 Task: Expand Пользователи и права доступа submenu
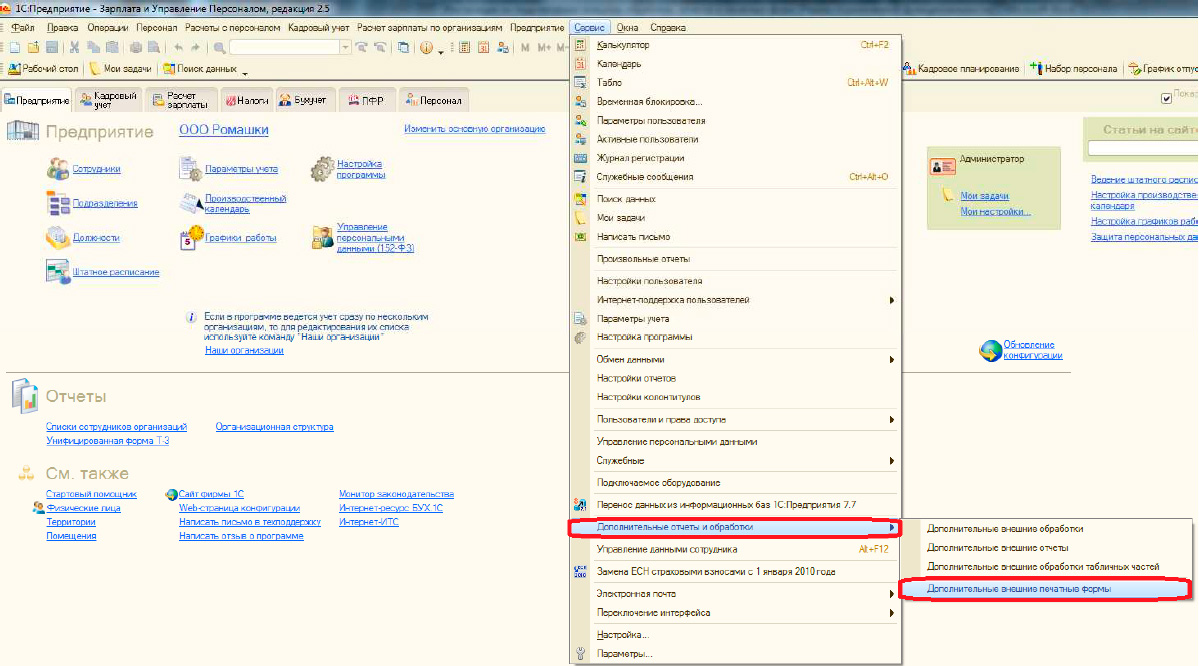[892, 420]
